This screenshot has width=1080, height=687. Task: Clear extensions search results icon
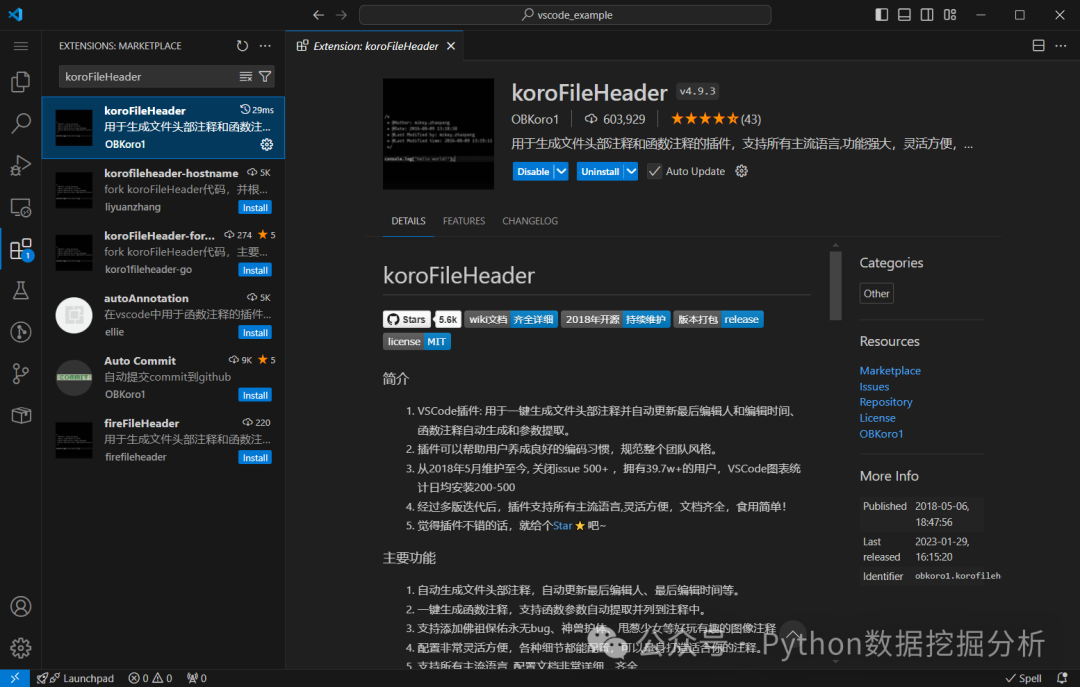tap(246, 76)
